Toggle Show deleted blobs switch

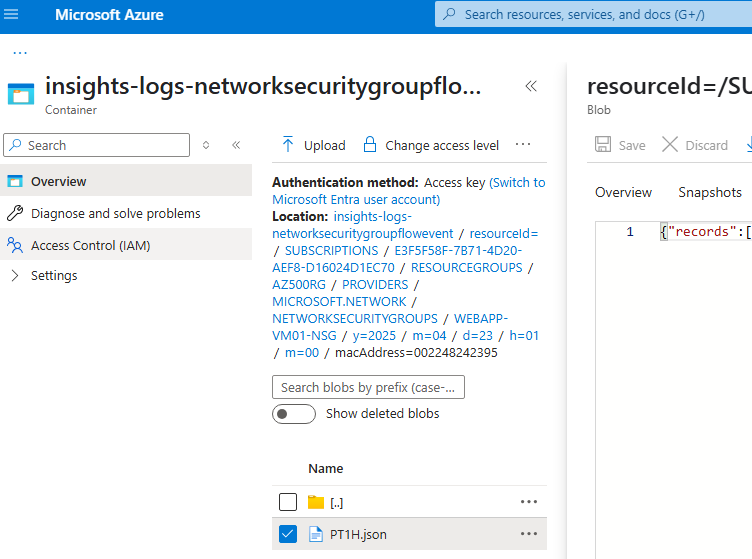(x=294, y=413)
